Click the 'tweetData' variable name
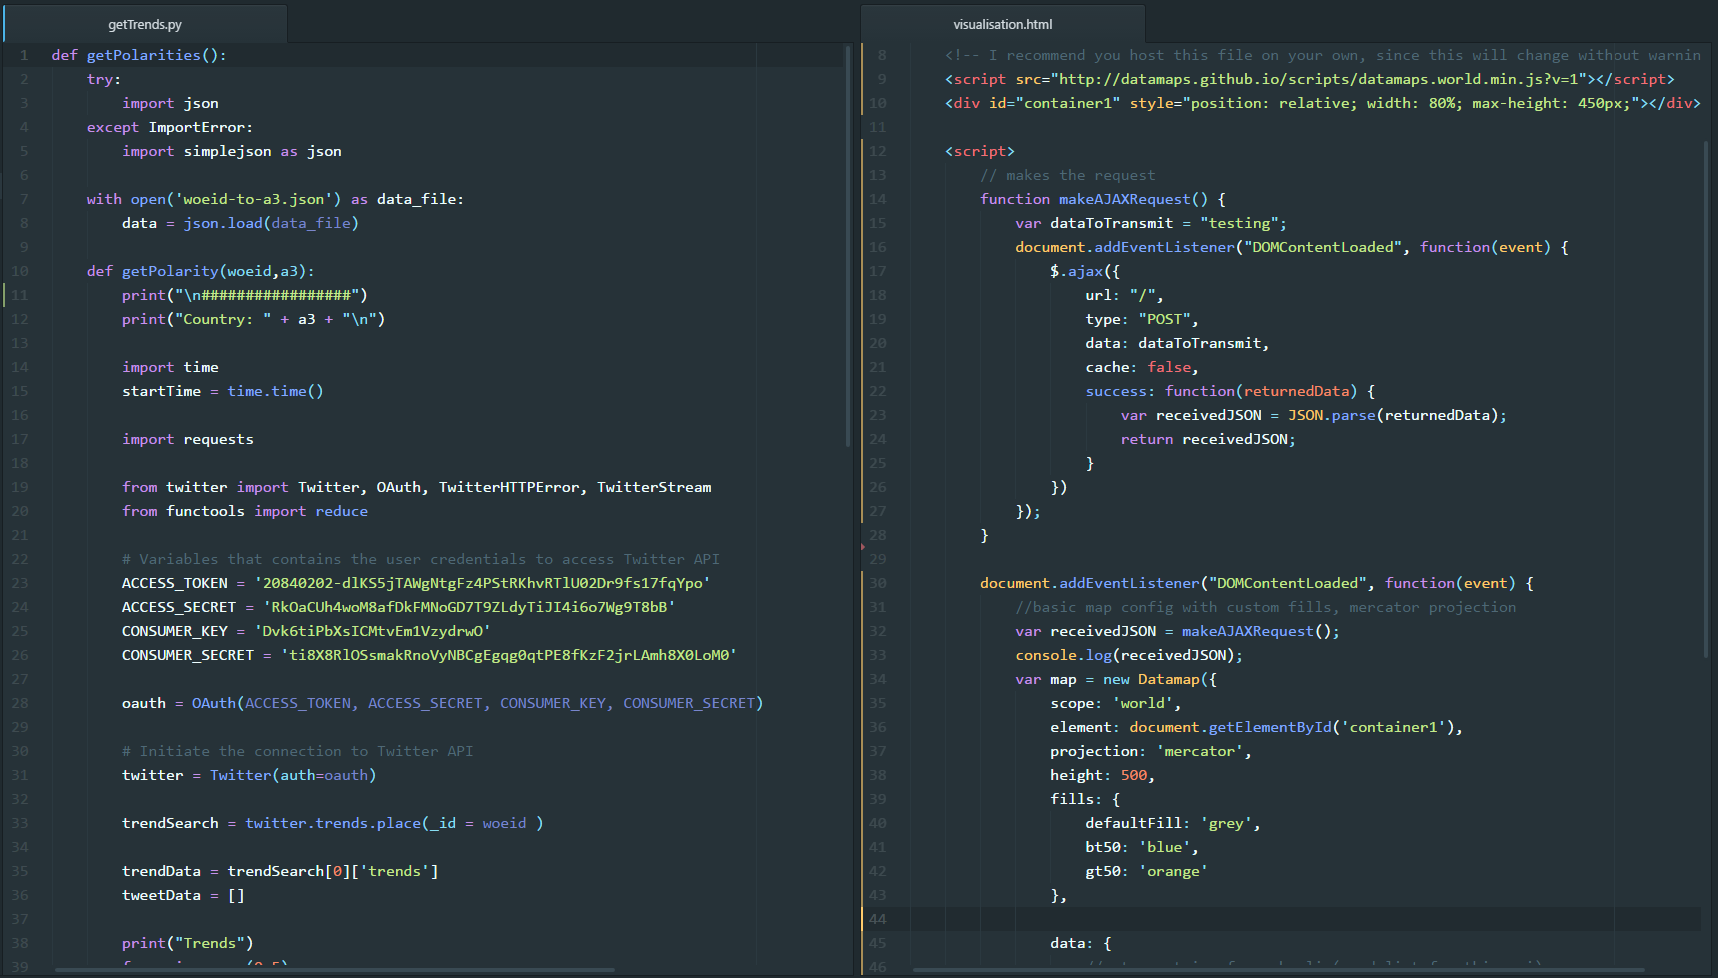Image resolution: width=1718 pixels, height=978 pixels. tap(161, 895)
